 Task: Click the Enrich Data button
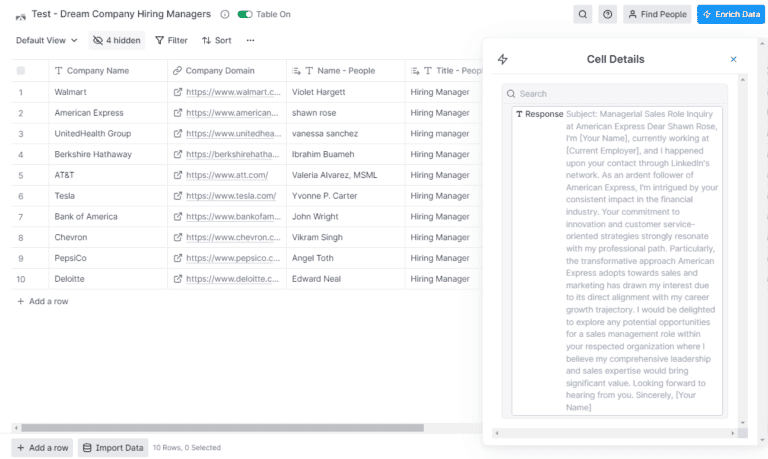(x=730, y=14)
